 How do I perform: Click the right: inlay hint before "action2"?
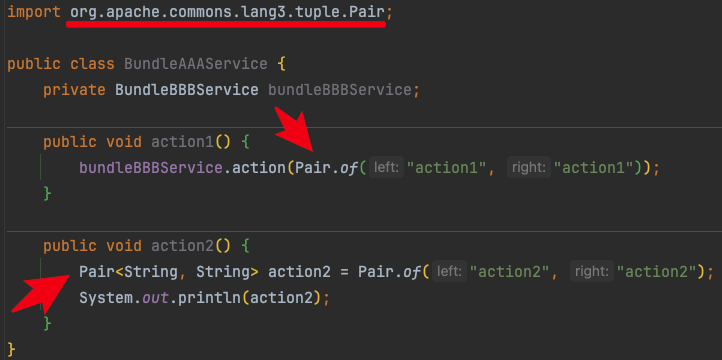(592, 272)
